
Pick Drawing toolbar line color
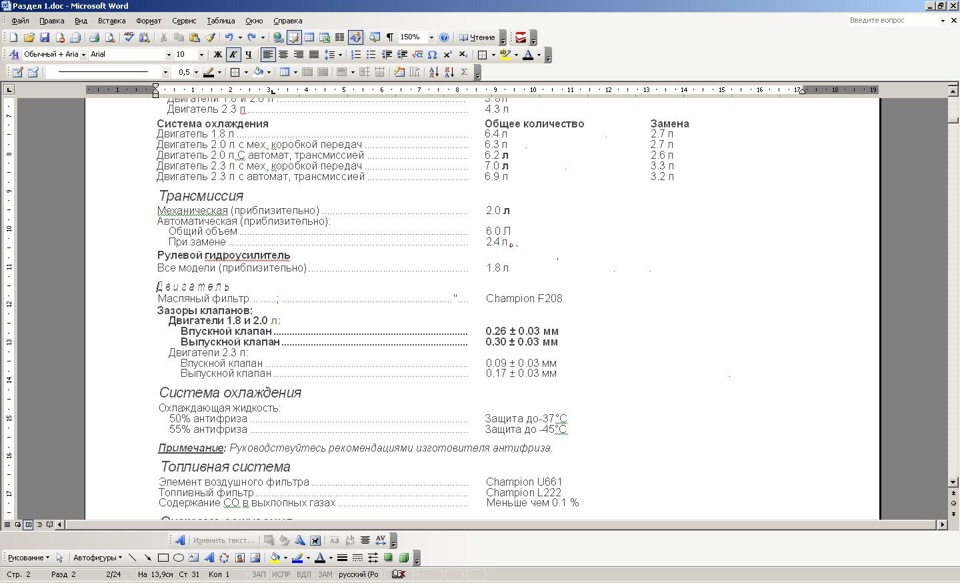[x=298, y=558]
